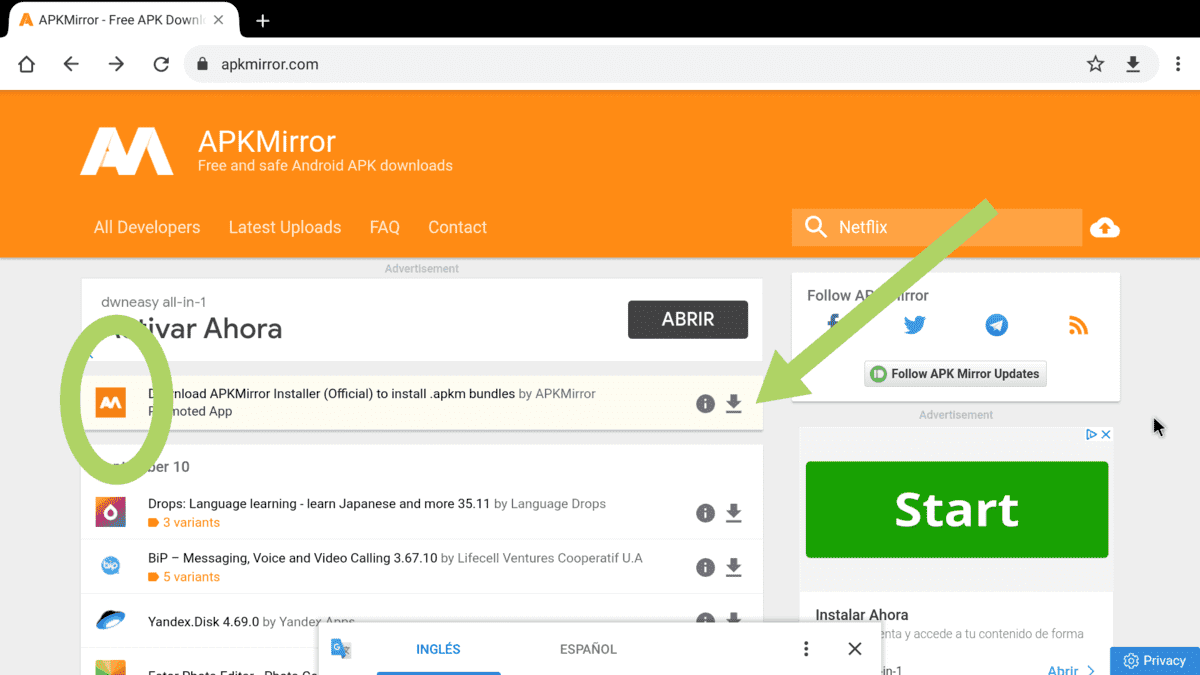This screenshot has height=675, width=1200.
Task: Select ESPAÑOL tab in translate bar
Action: point(588,649)
